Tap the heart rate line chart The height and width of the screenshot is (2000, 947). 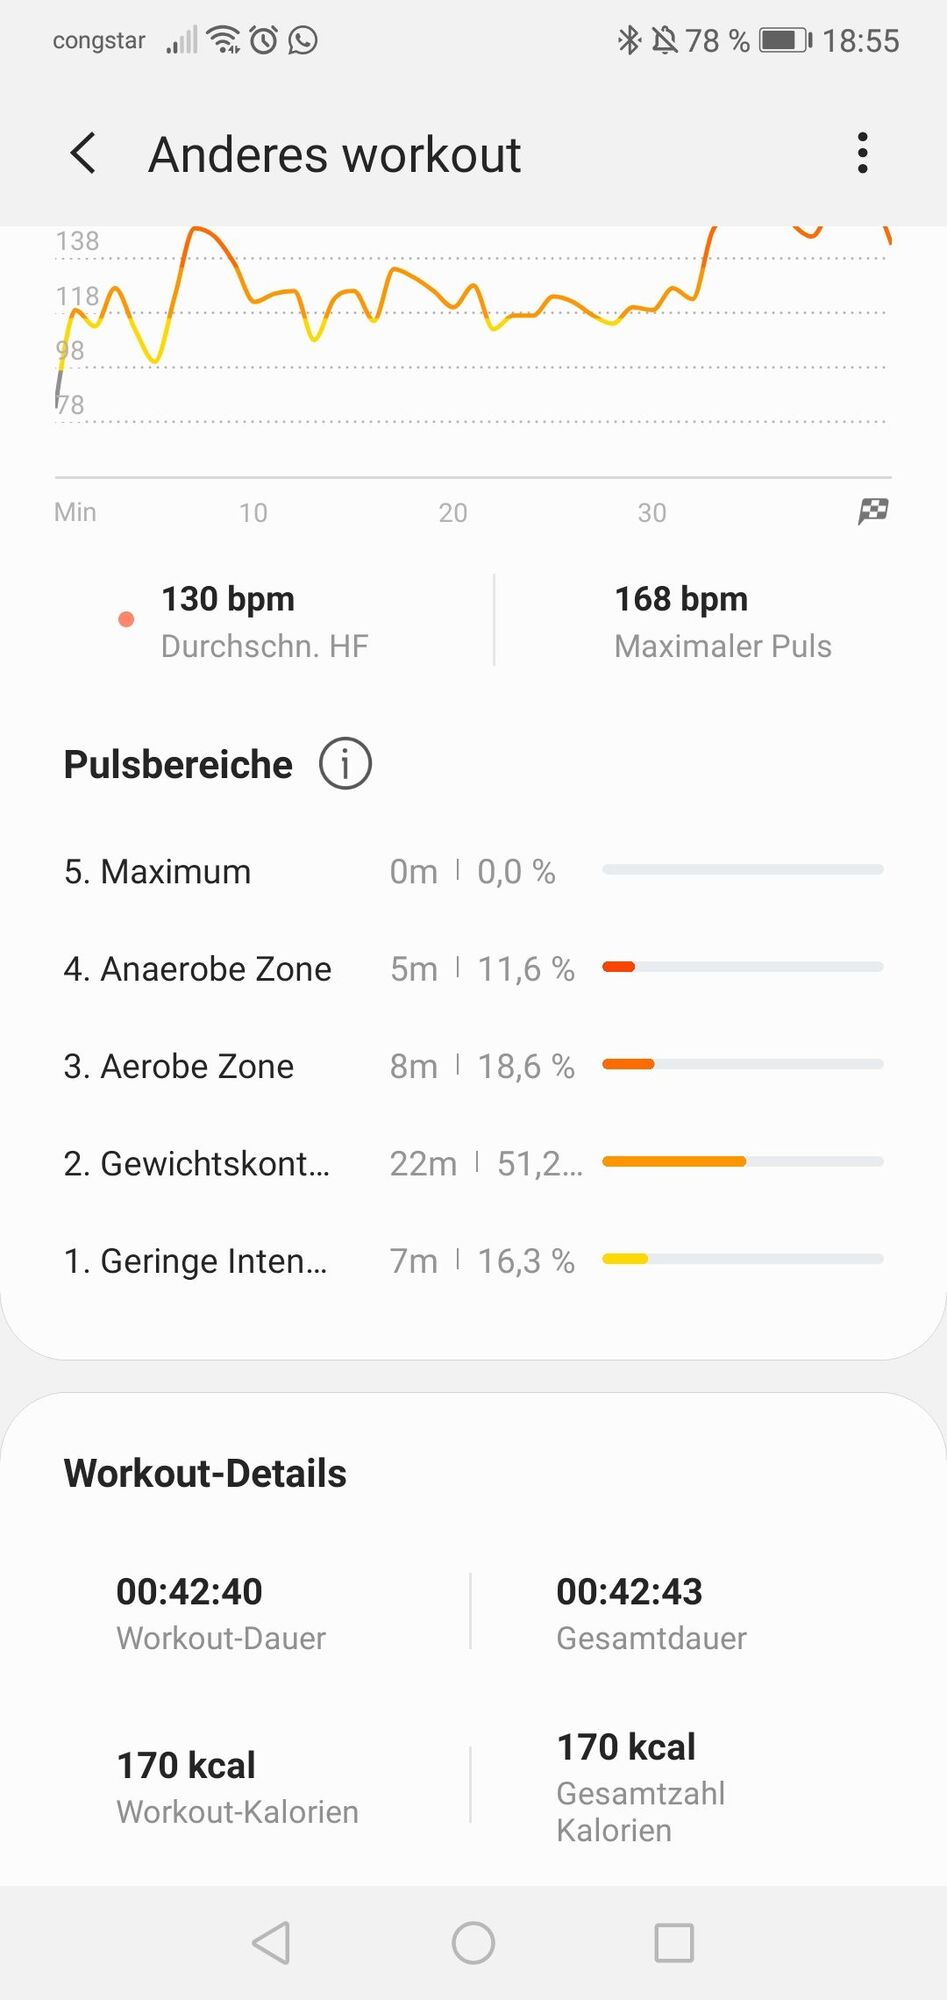(472, 330)
